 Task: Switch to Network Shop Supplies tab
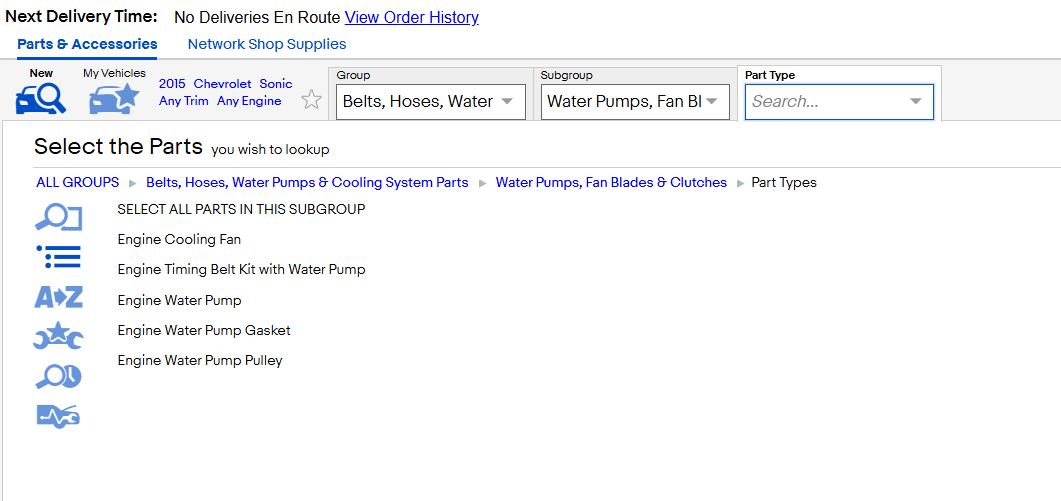(267, 44)
